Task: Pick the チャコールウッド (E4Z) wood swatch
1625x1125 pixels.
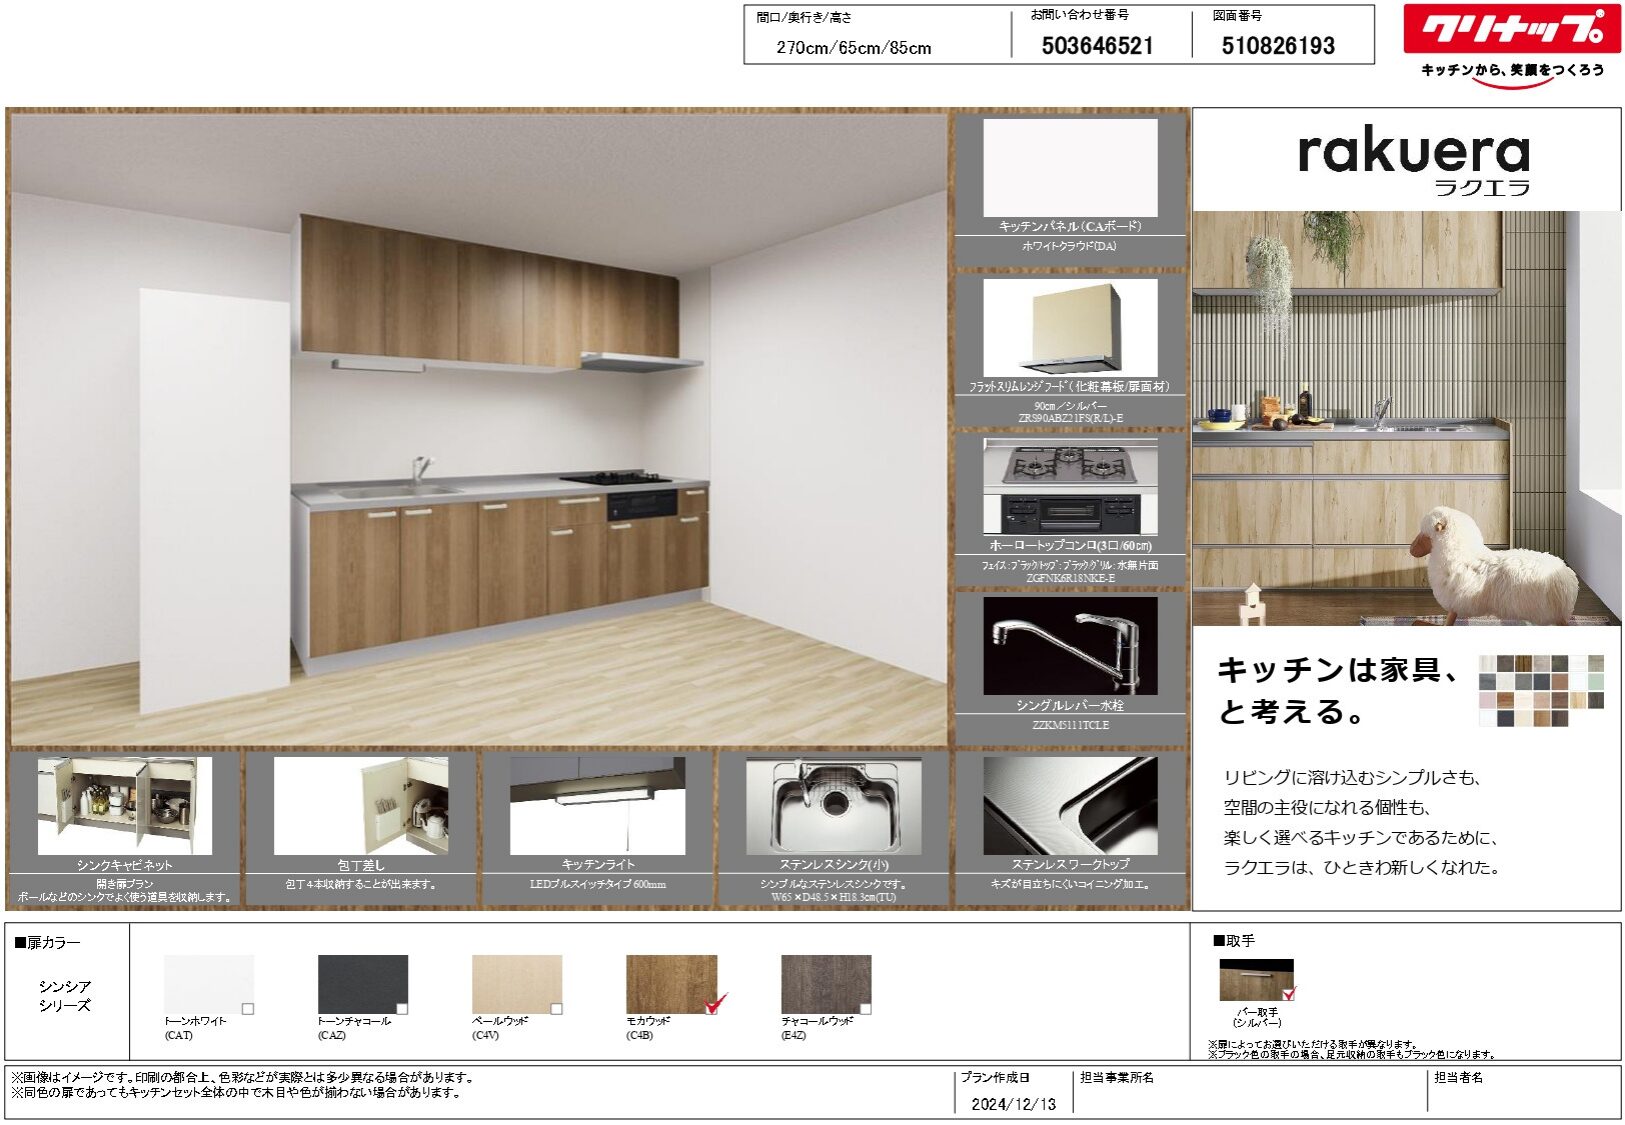Action: tap(825, 984)
